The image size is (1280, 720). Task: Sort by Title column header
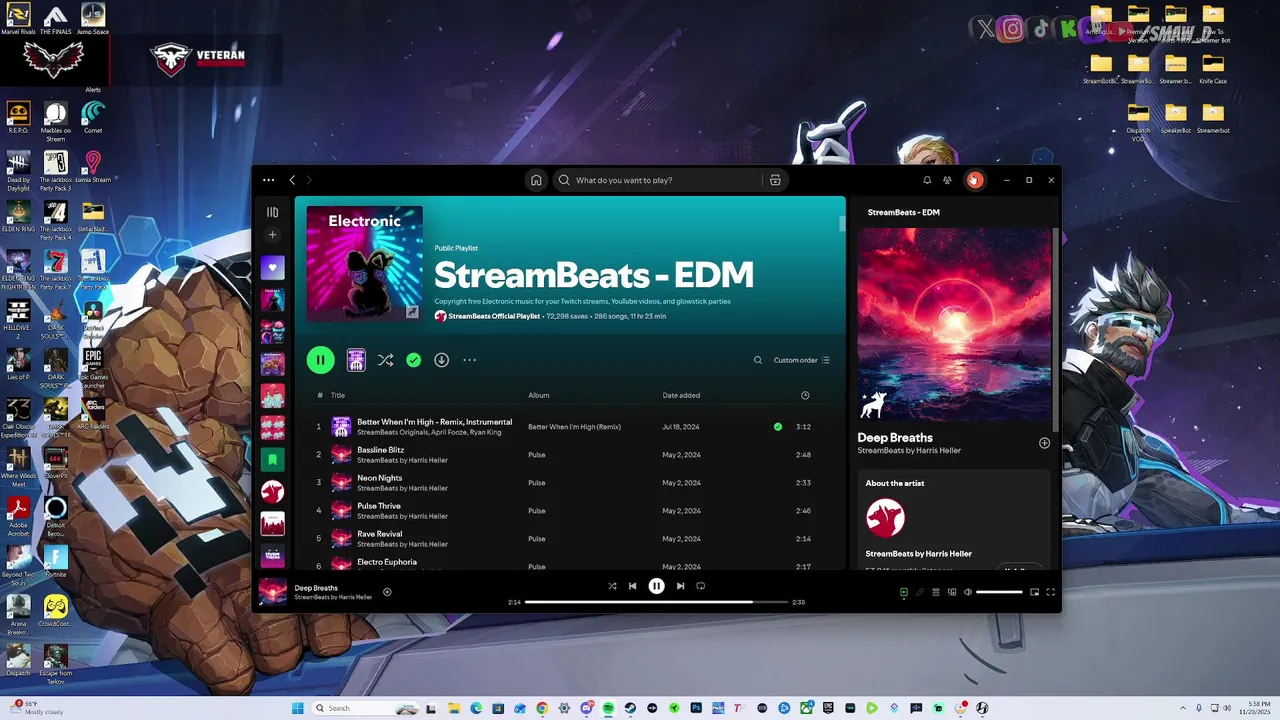coord(338,395)
